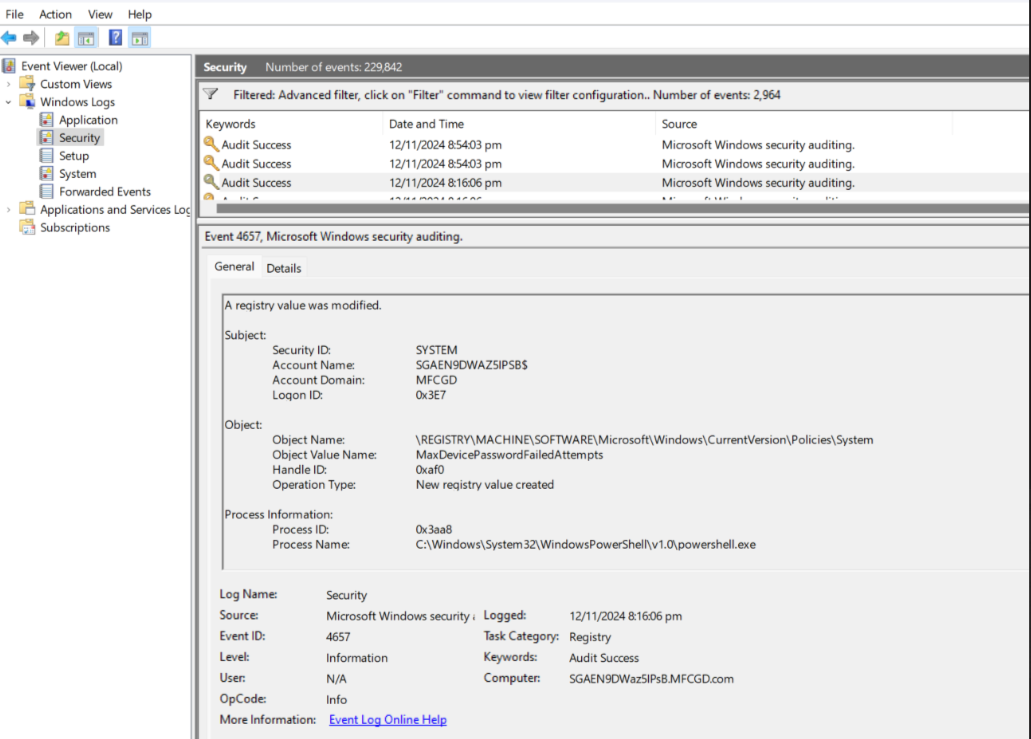Click the Date and Time column header
This screenshot has width=1031, height=739.
click(x=426, y=124)
